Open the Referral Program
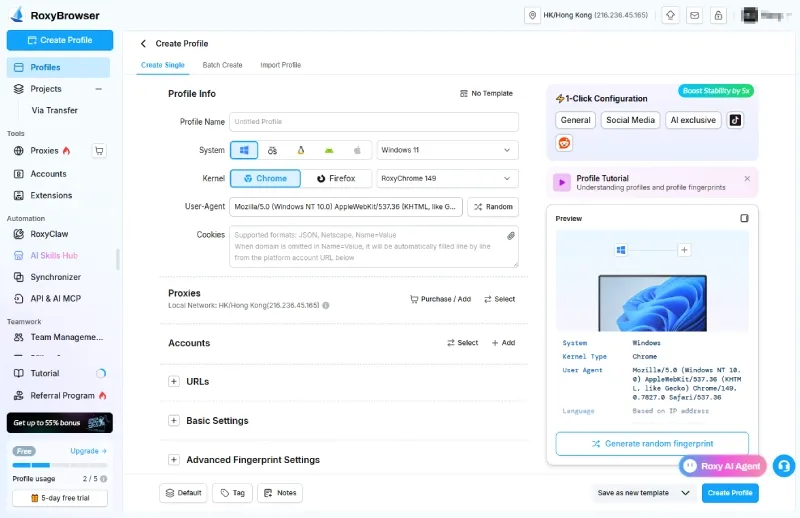 [62, 396]
